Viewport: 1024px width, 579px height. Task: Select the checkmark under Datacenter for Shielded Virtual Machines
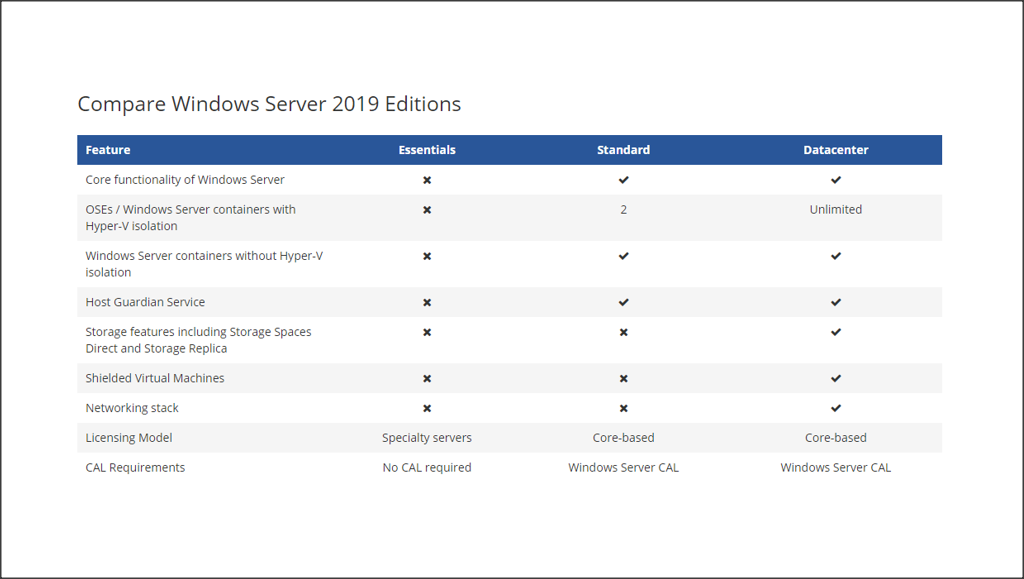coord(836,378)
